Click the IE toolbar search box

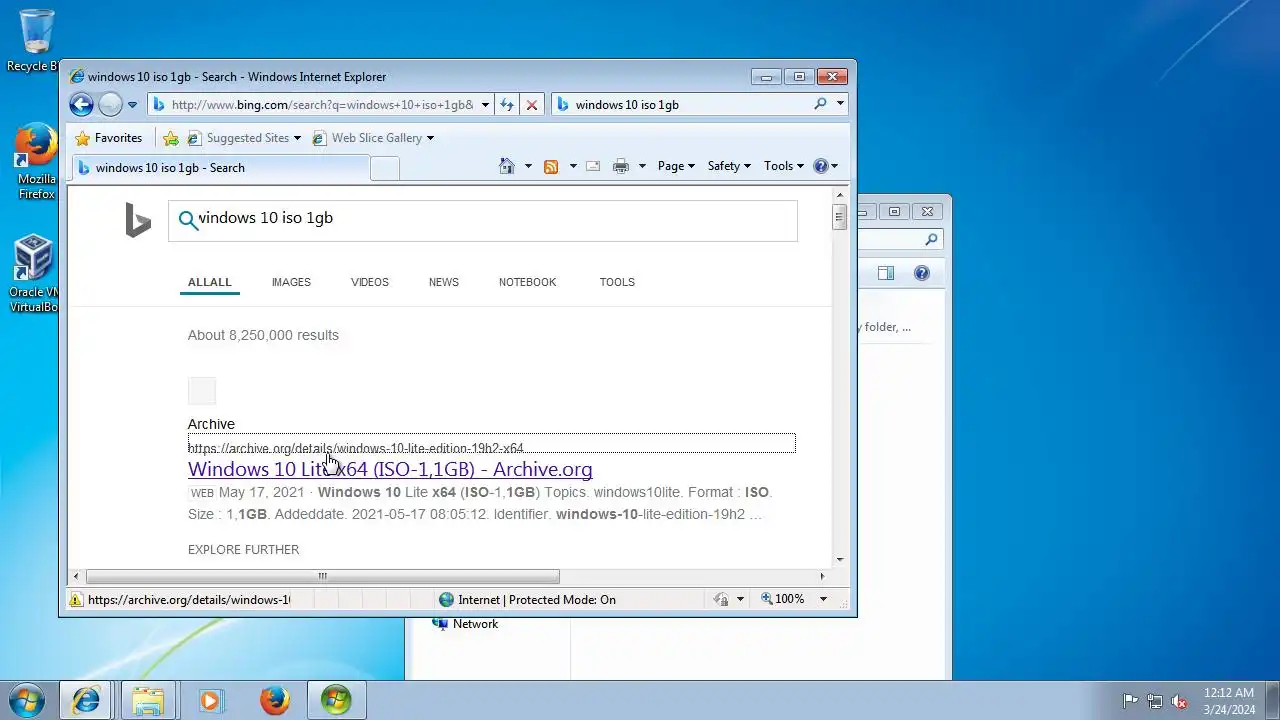(680, 104)
